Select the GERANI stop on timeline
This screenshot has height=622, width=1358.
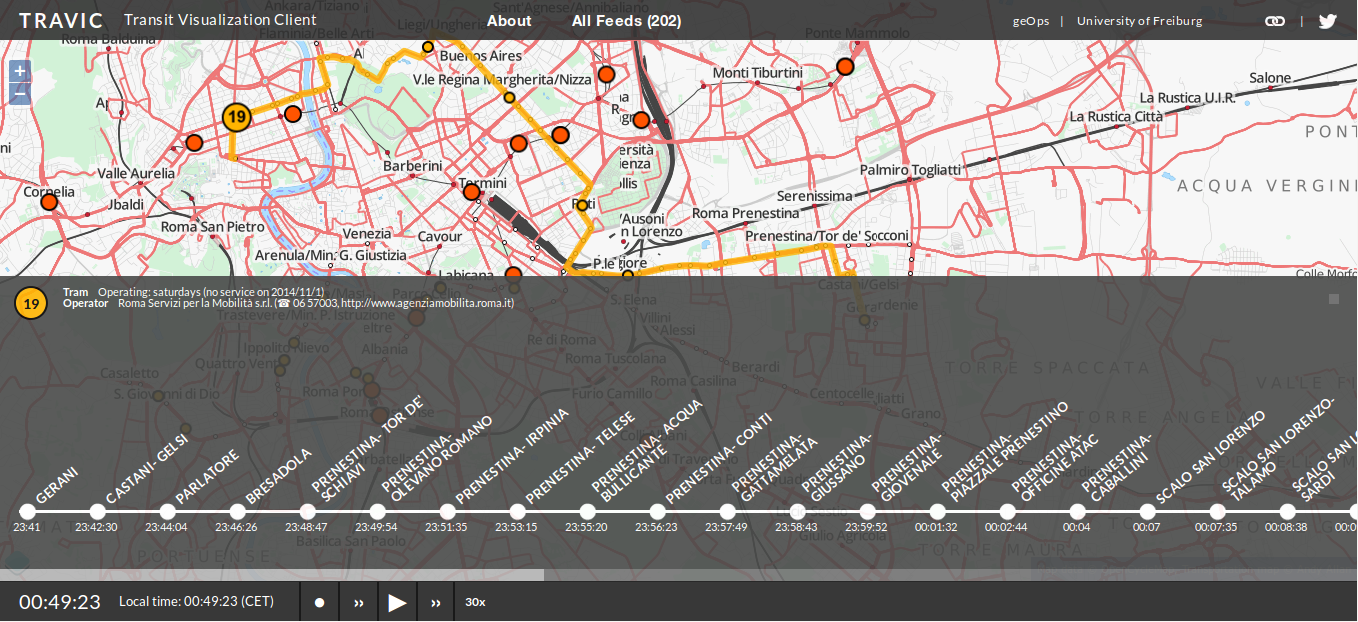27,511
